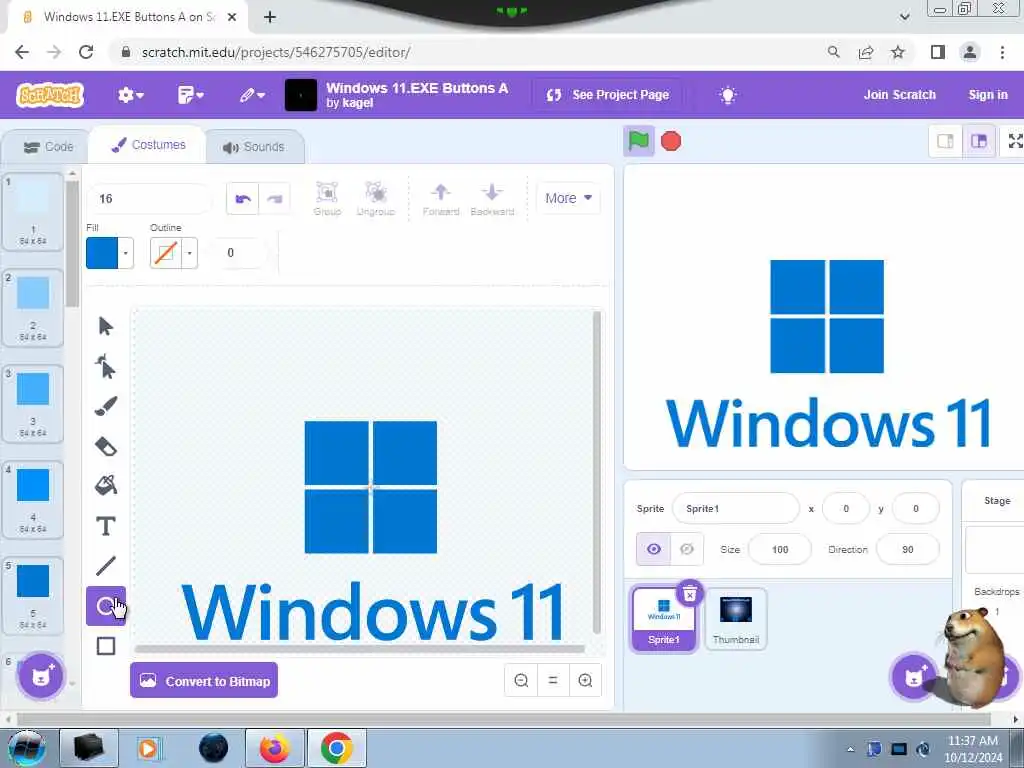Select the Rectangle tool
This screenshot has height=768, width=1024.
[x=106, y=646]
